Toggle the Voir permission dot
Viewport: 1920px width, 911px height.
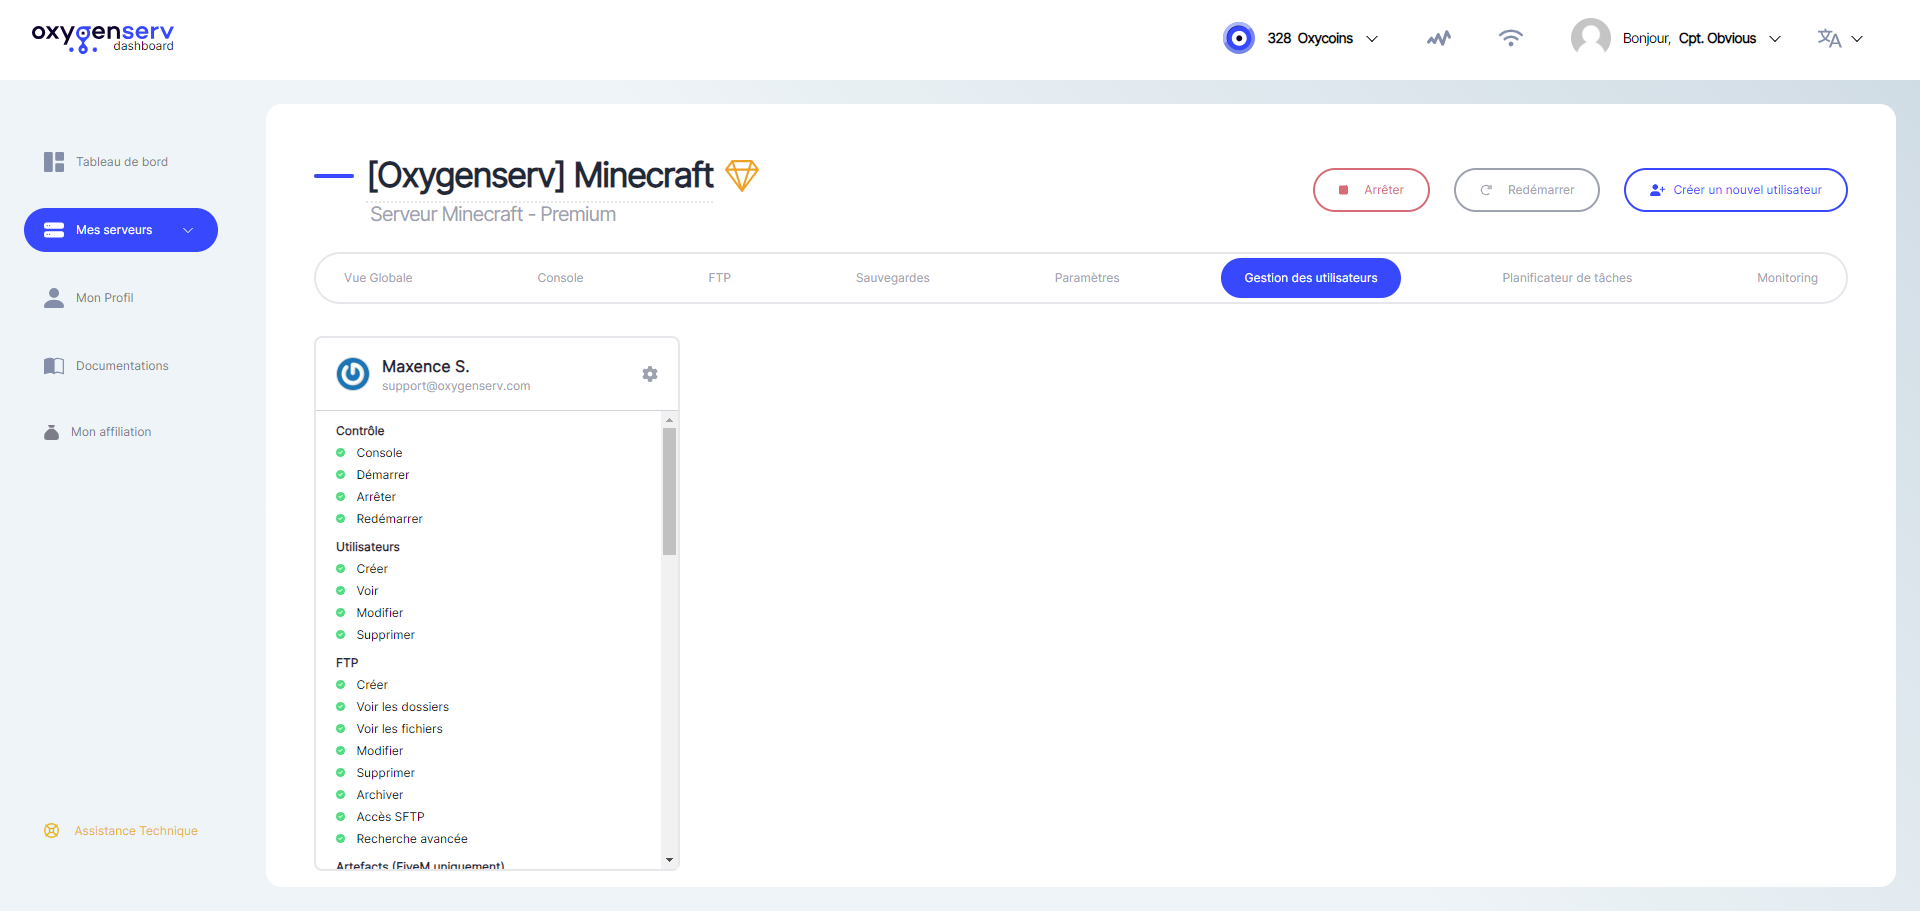click(x=340, y=591)
